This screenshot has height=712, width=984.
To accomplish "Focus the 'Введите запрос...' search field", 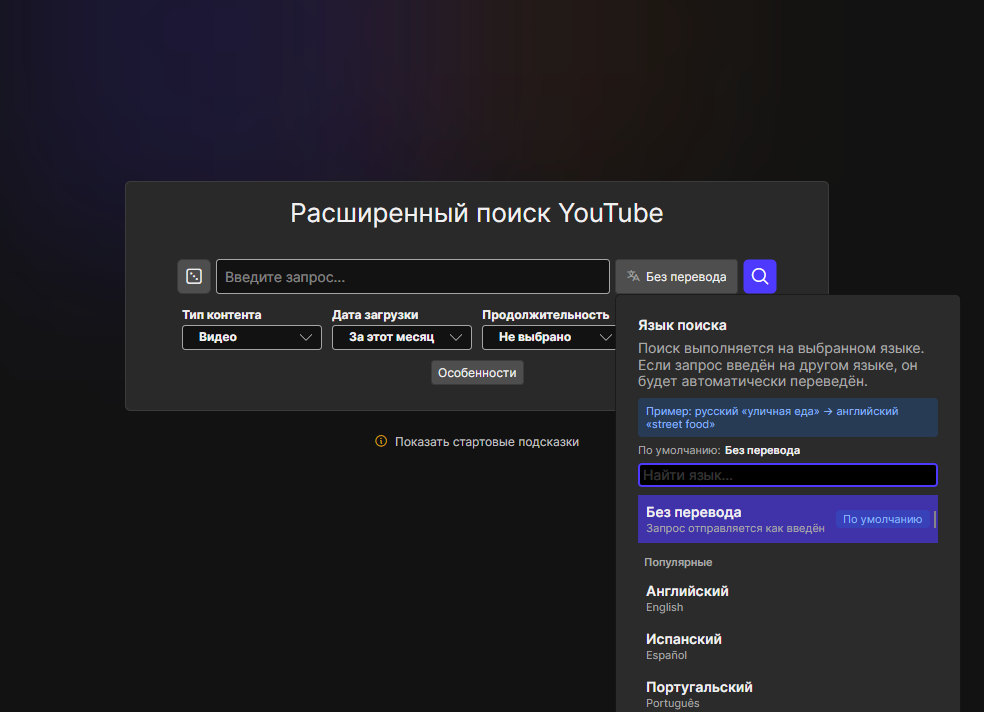I will [413, 277].
